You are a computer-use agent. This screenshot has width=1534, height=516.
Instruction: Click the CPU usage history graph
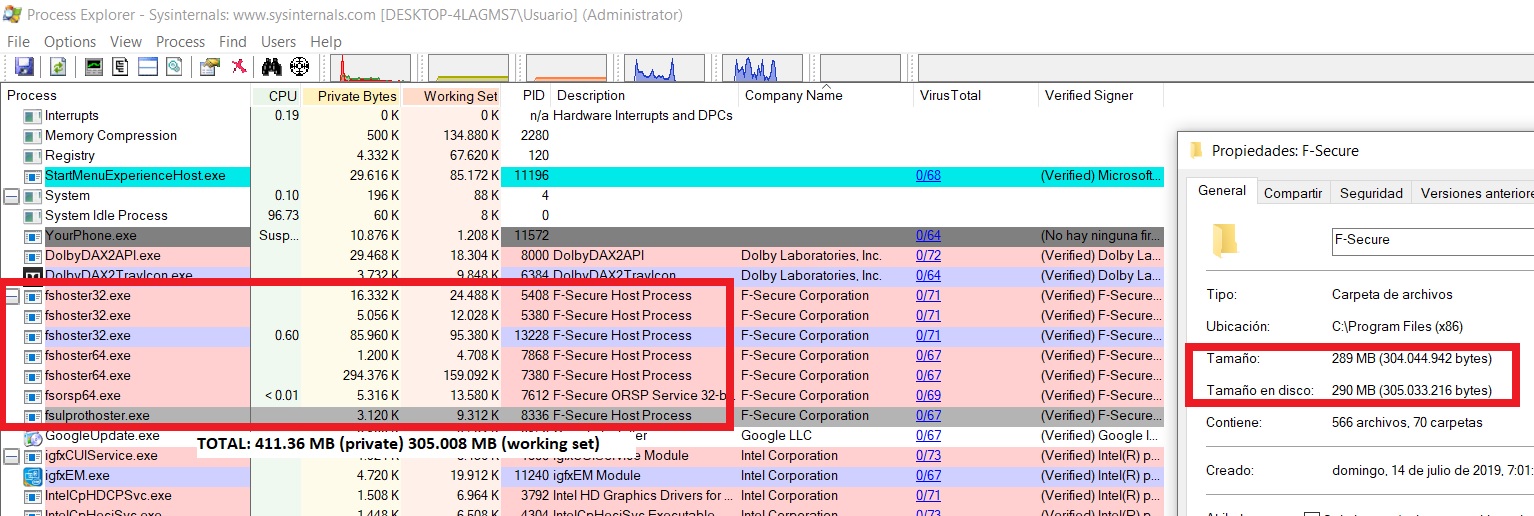370,68
